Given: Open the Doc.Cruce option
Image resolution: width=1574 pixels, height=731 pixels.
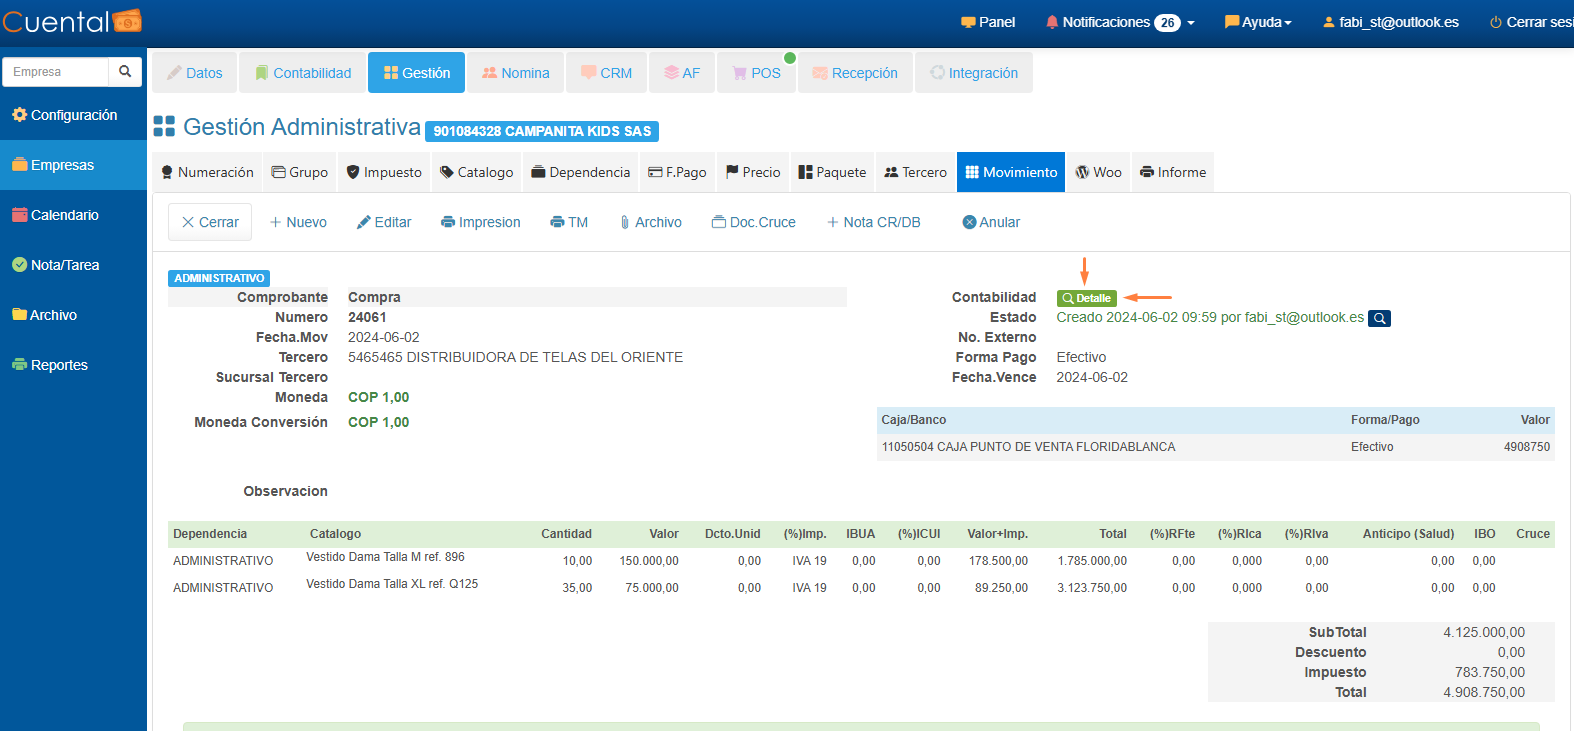Looking at the screenshot, I should pyautogui.click(x=754, y=222).
